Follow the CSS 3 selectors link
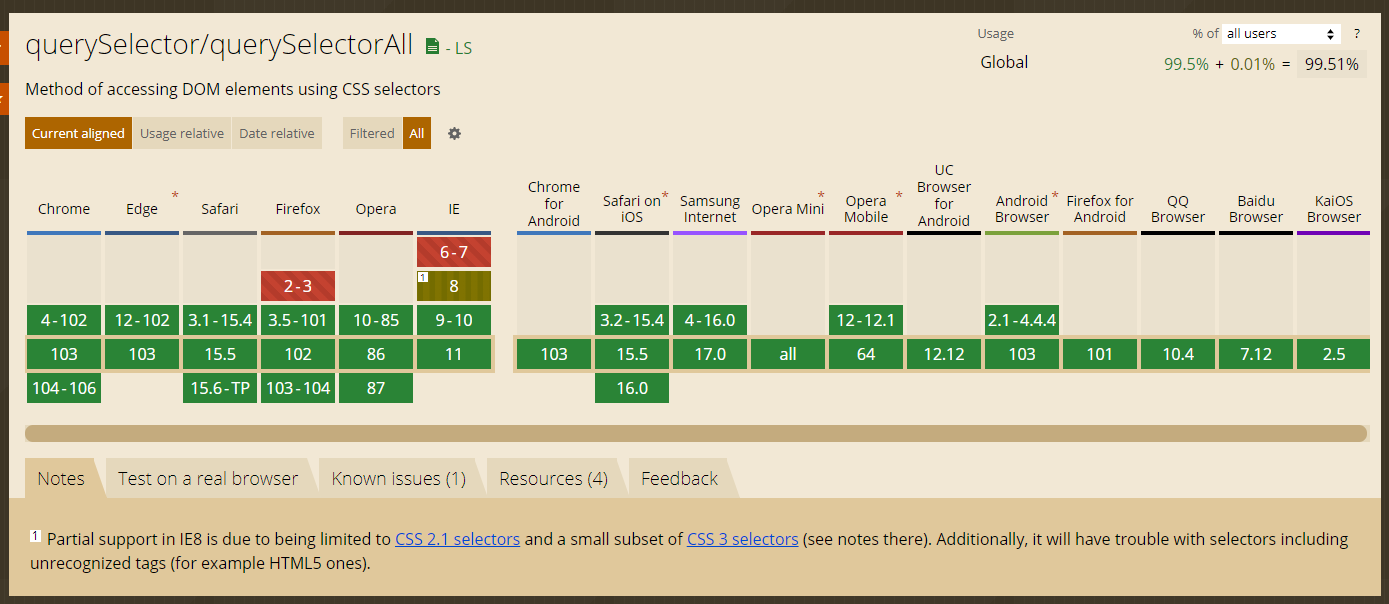 click(742, 539)
